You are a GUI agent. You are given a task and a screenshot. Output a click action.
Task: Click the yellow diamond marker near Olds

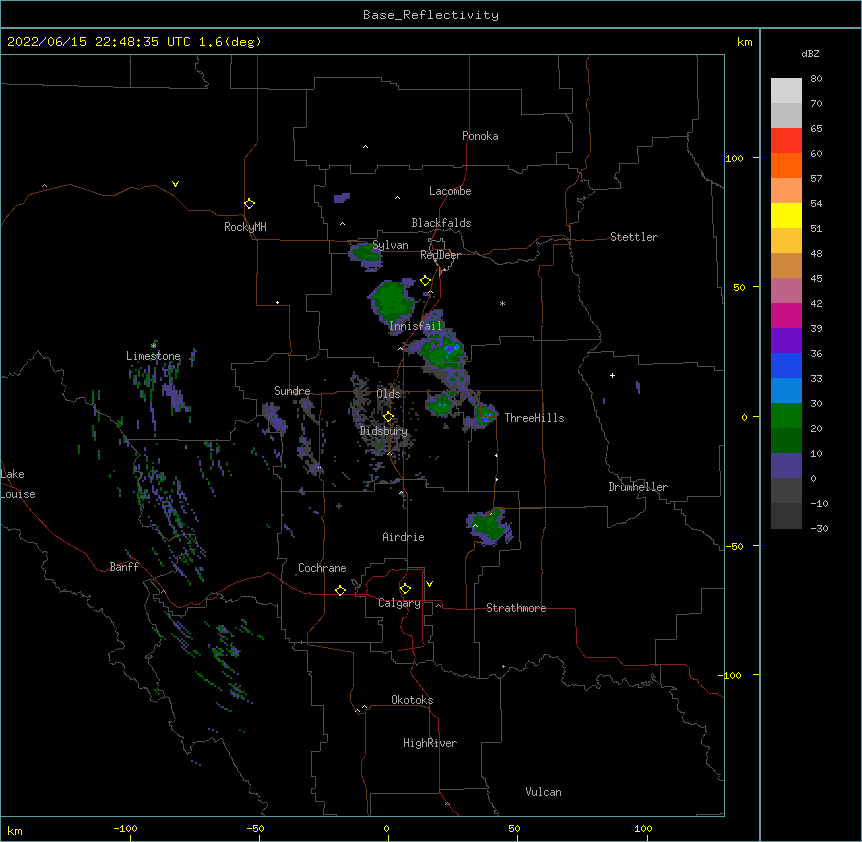point(389,416)
